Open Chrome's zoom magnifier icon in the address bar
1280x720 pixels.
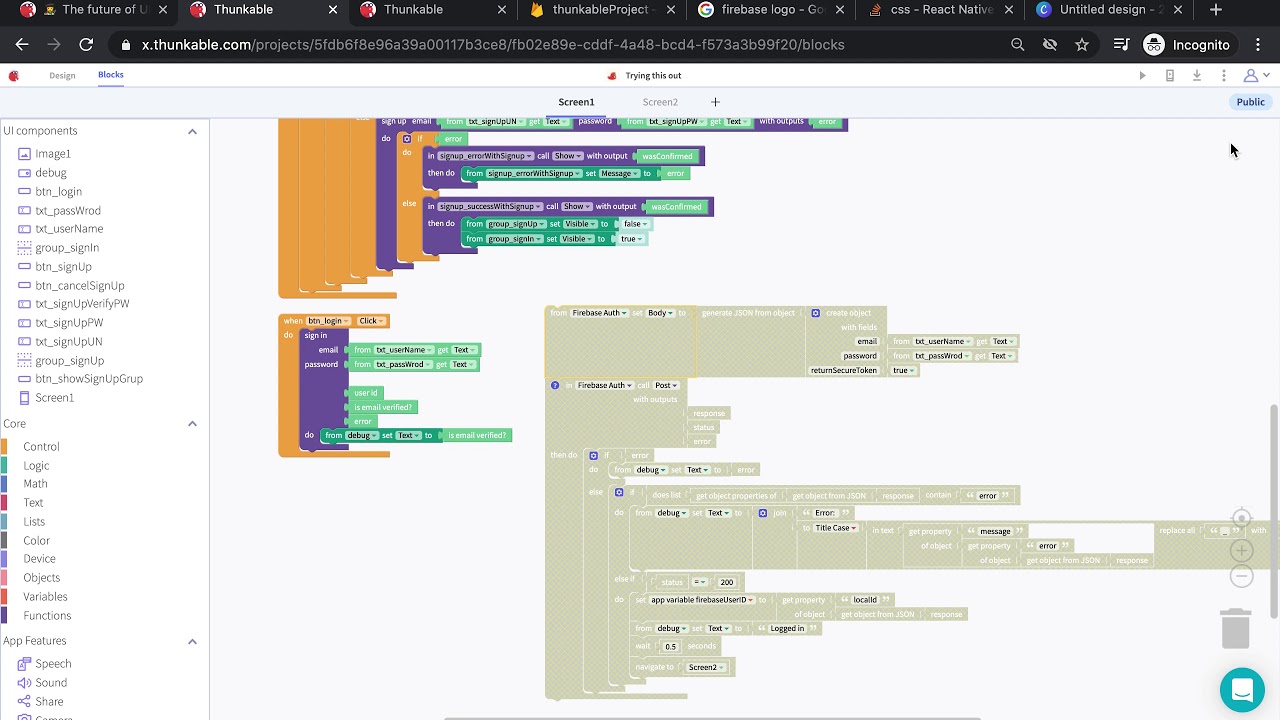(1018, 45)
